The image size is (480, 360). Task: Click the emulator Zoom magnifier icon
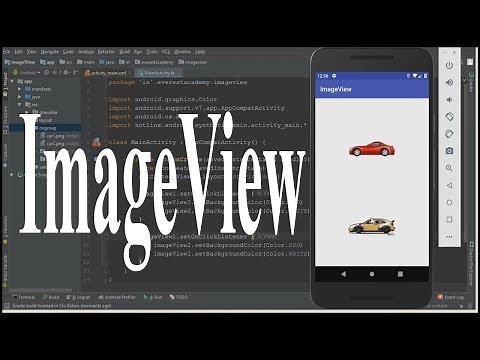click(x=449, y=168)
